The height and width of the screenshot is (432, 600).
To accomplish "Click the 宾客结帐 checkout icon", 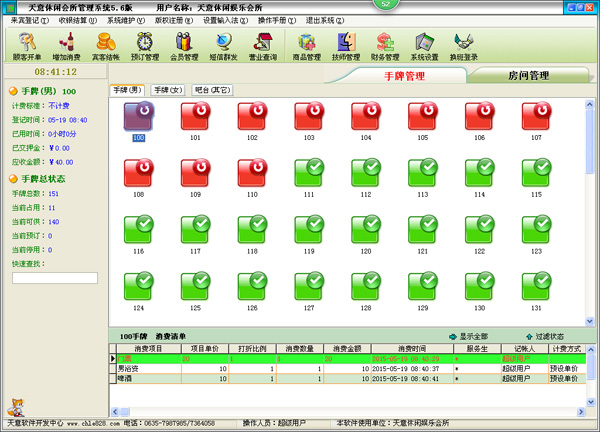I will (x=105, y=46).
